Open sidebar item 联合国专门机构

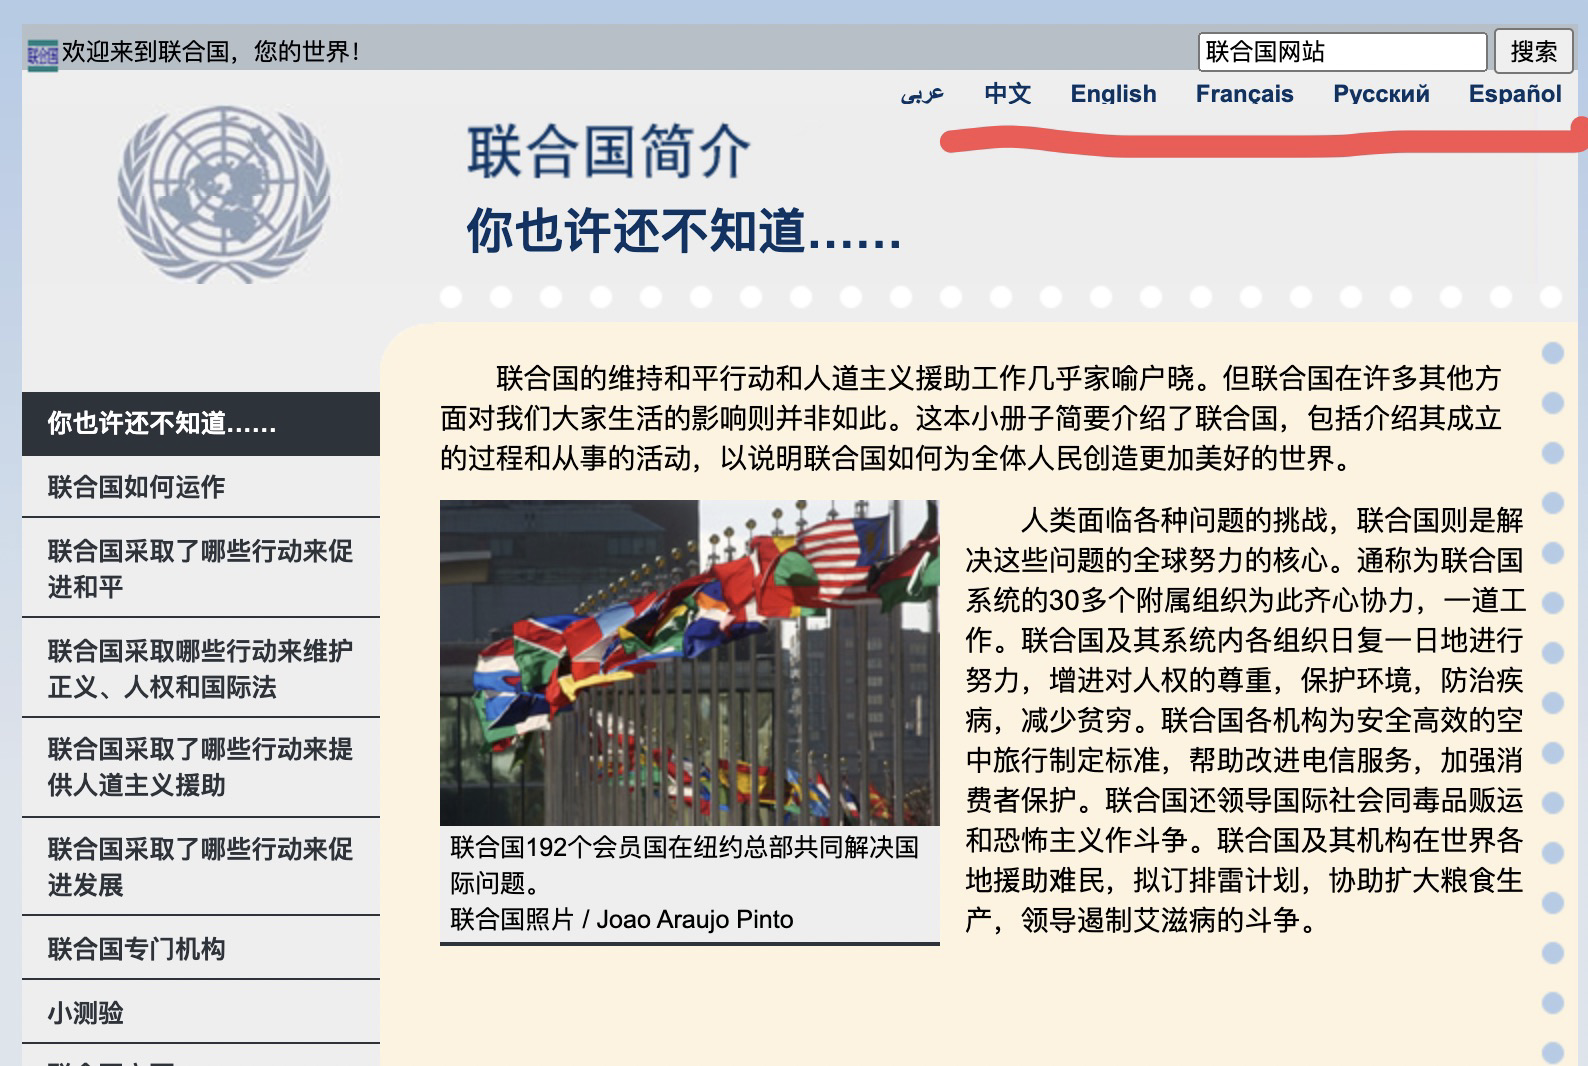coord(201,948)
